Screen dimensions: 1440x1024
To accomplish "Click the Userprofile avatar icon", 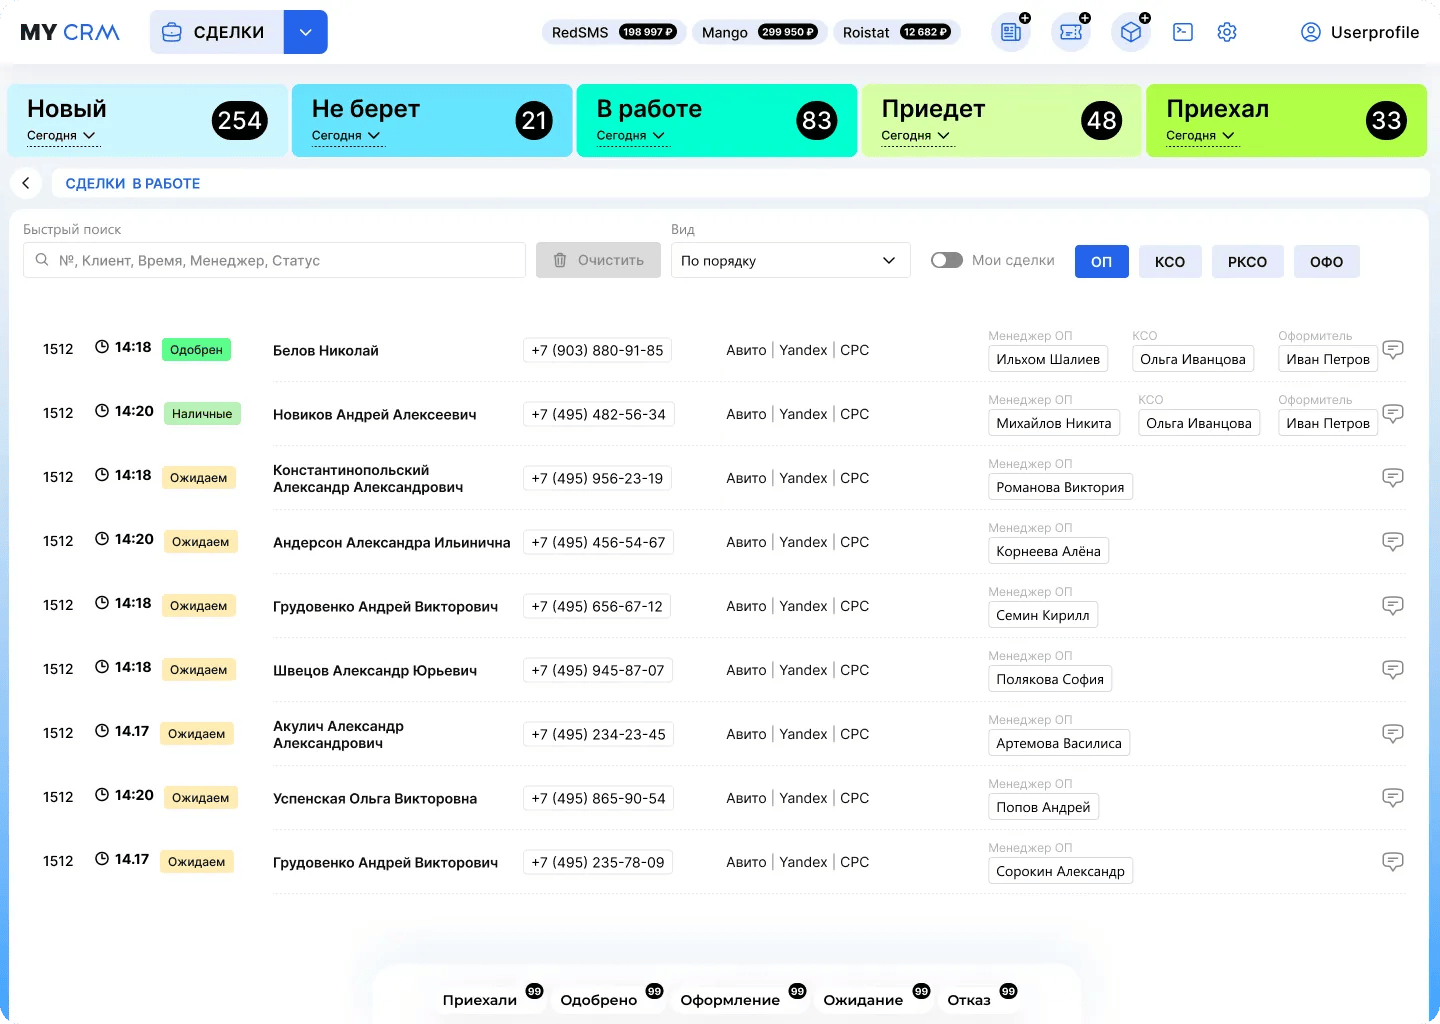I will click(1311, 32).
